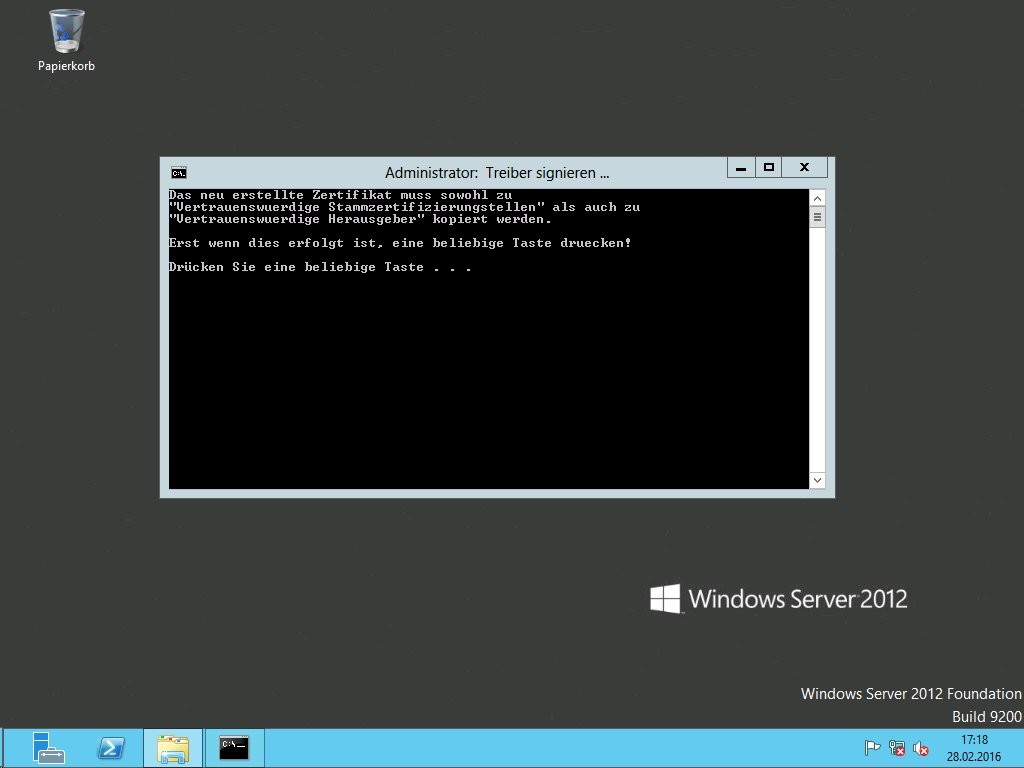Open File Explorer from the taskbar
Screen dimensions: 1024x768
click(x=173, y=748)
